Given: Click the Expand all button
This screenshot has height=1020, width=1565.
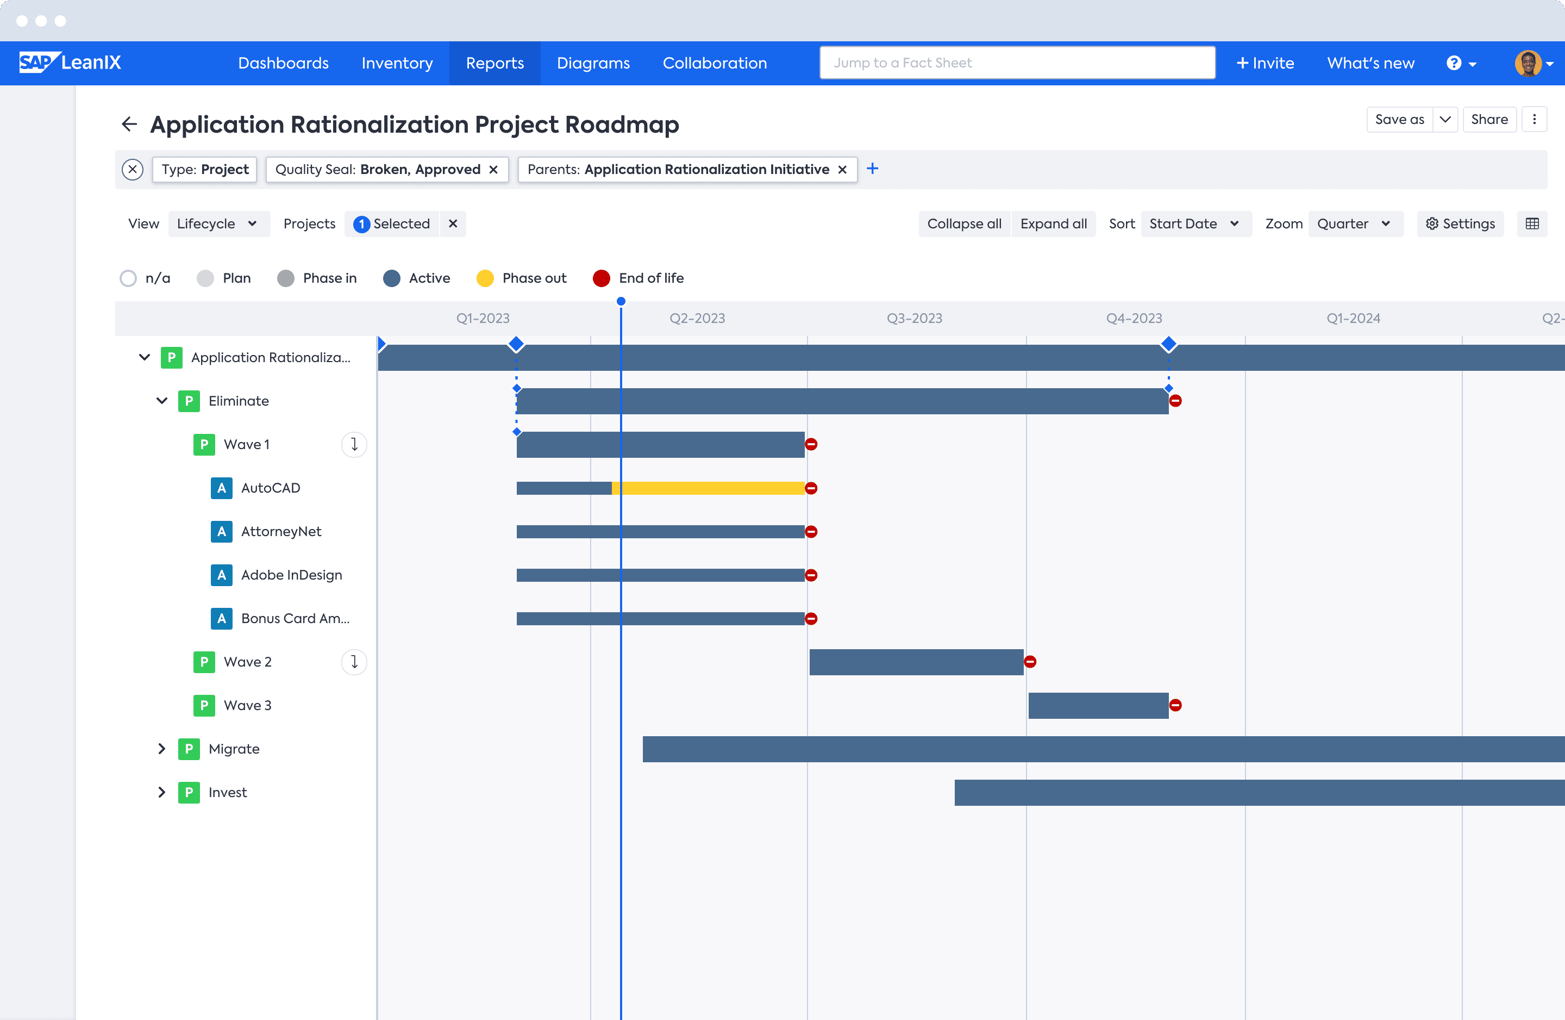Looking at the screenshot, I should pos(1053,223).
